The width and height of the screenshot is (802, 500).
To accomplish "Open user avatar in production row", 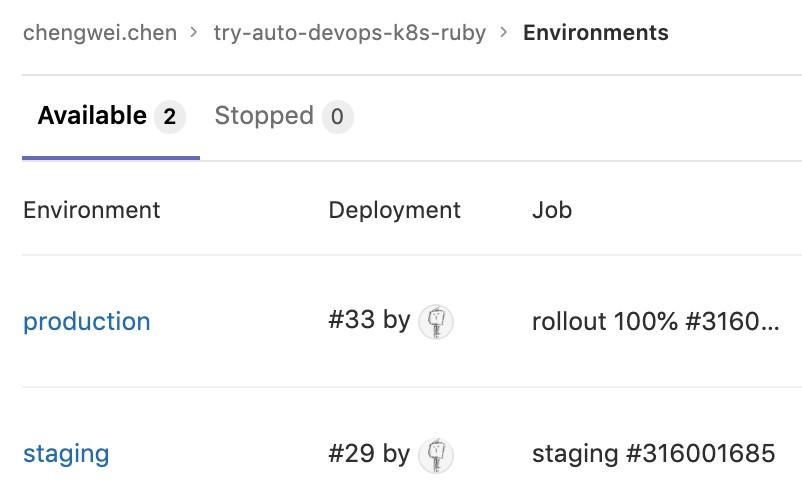I will tap(435, 321).
